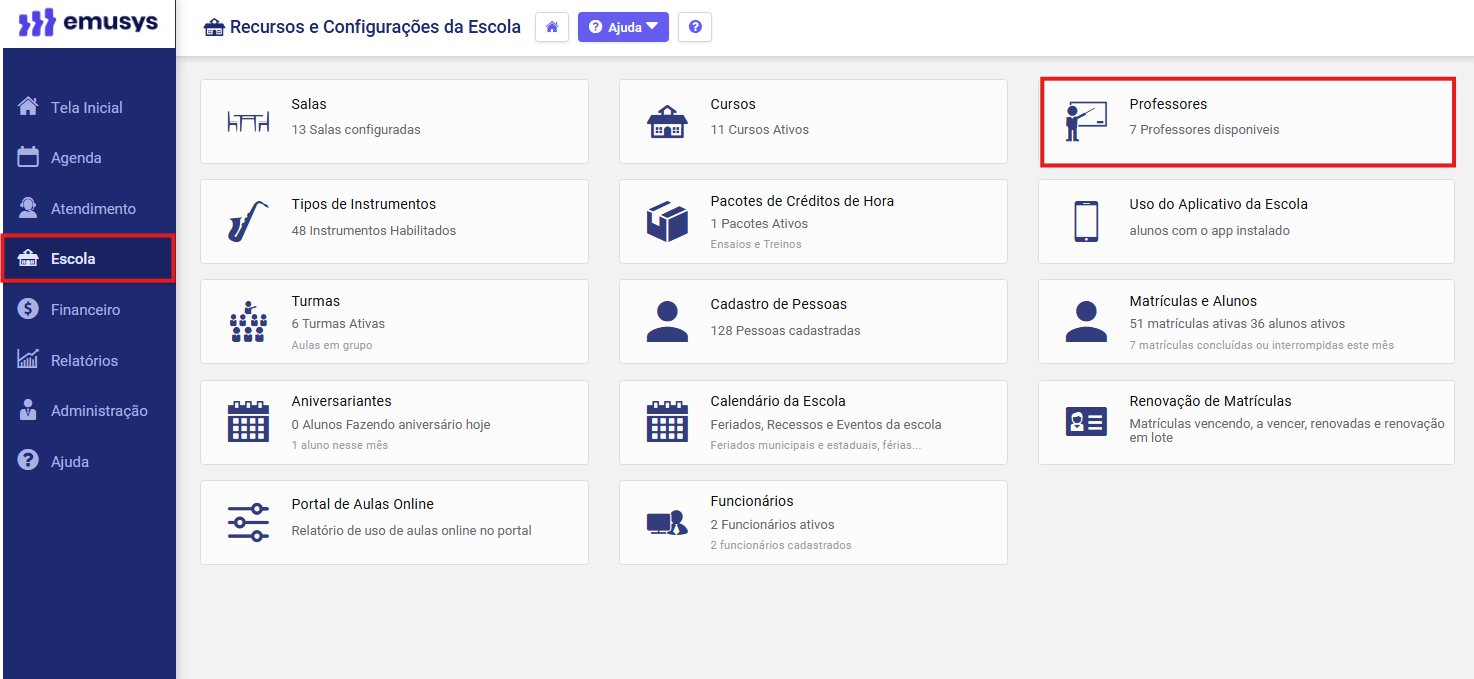Open the Matrículas e Alunos card

[1245, 321]
